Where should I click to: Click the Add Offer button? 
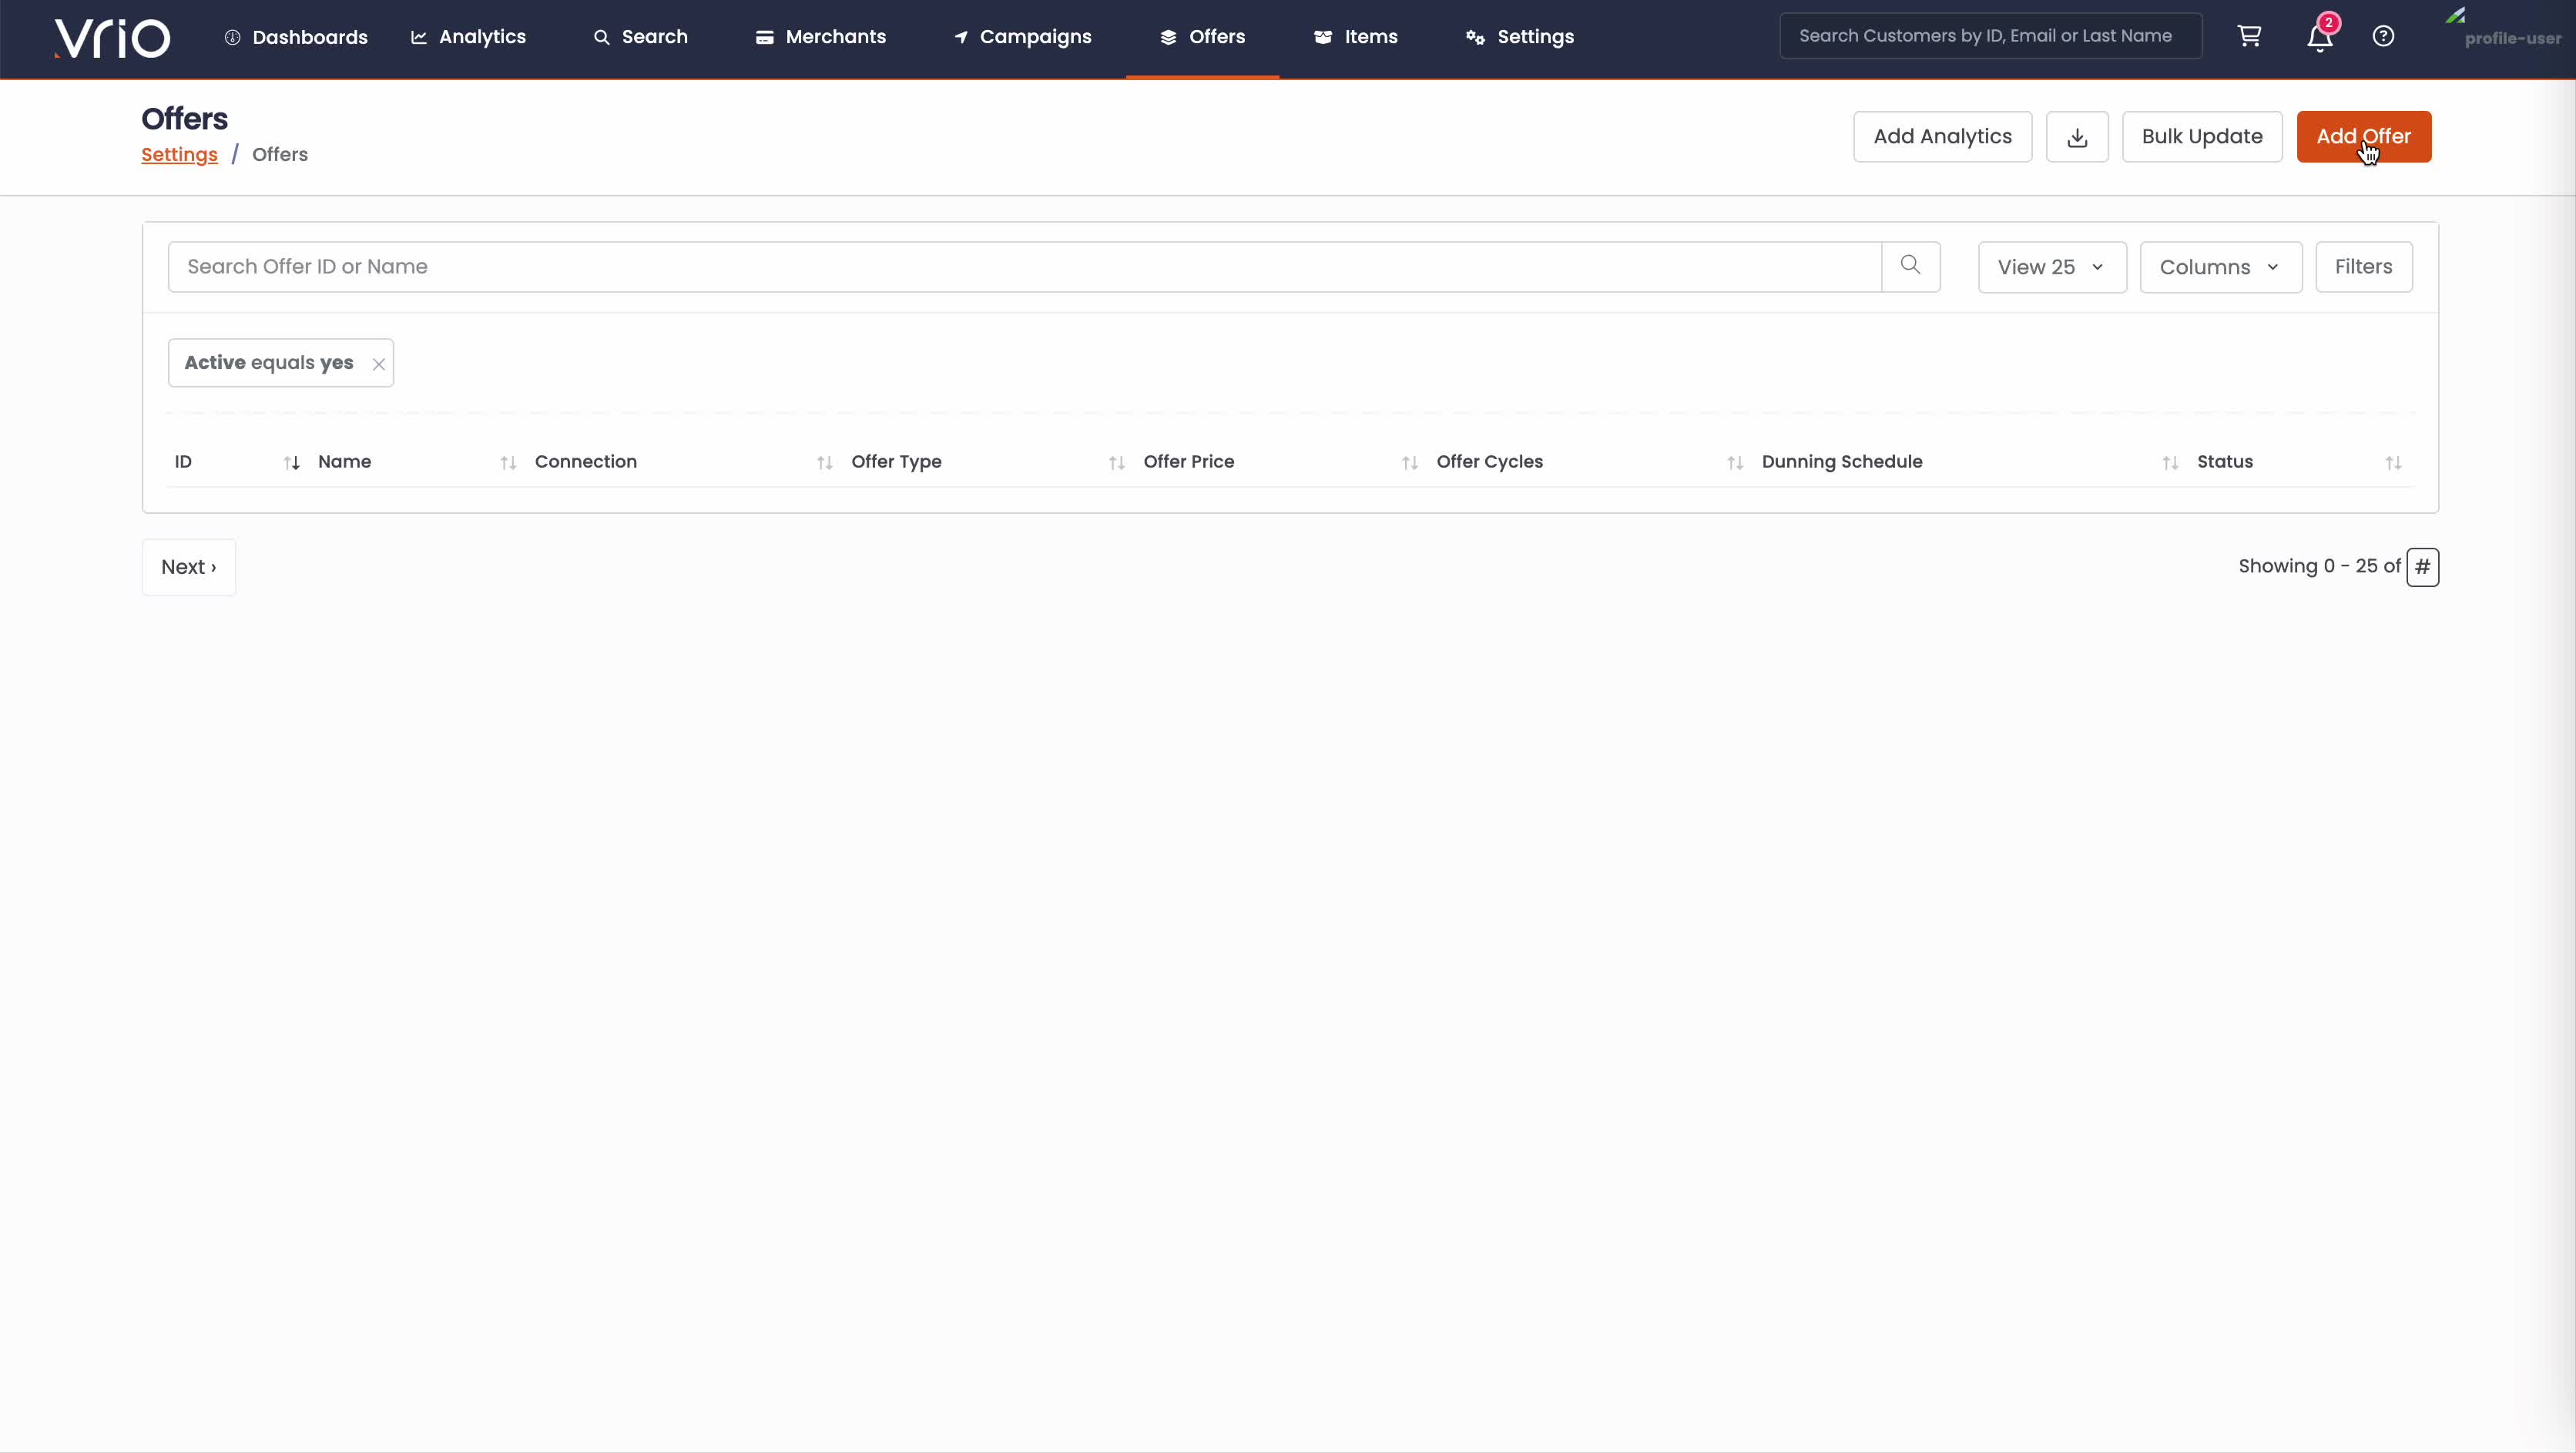click(2363, 137)
